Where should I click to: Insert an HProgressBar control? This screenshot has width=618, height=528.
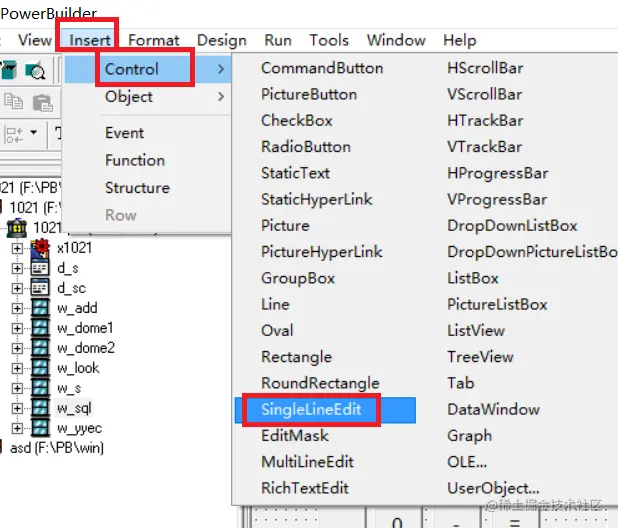pyautogui.click(x=497, y=173)
